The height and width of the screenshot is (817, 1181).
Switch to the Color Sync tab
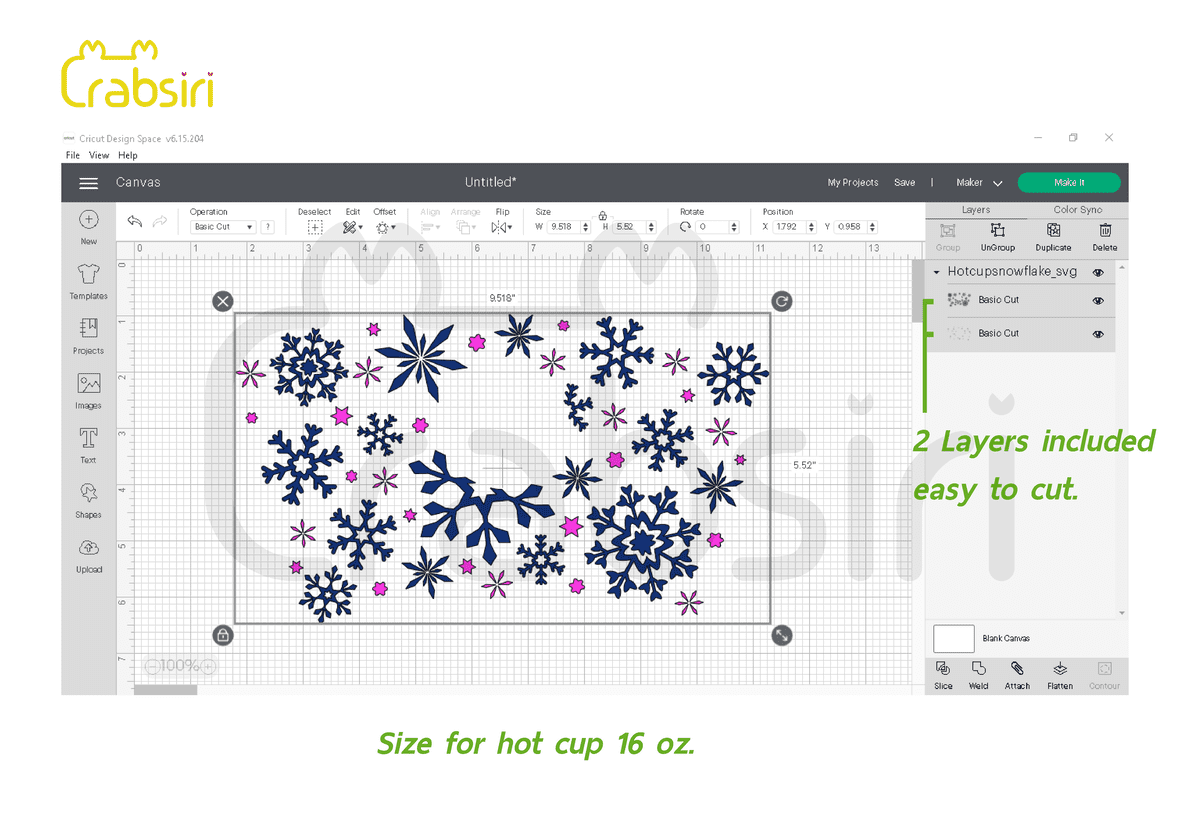(x=1077, y=210)
